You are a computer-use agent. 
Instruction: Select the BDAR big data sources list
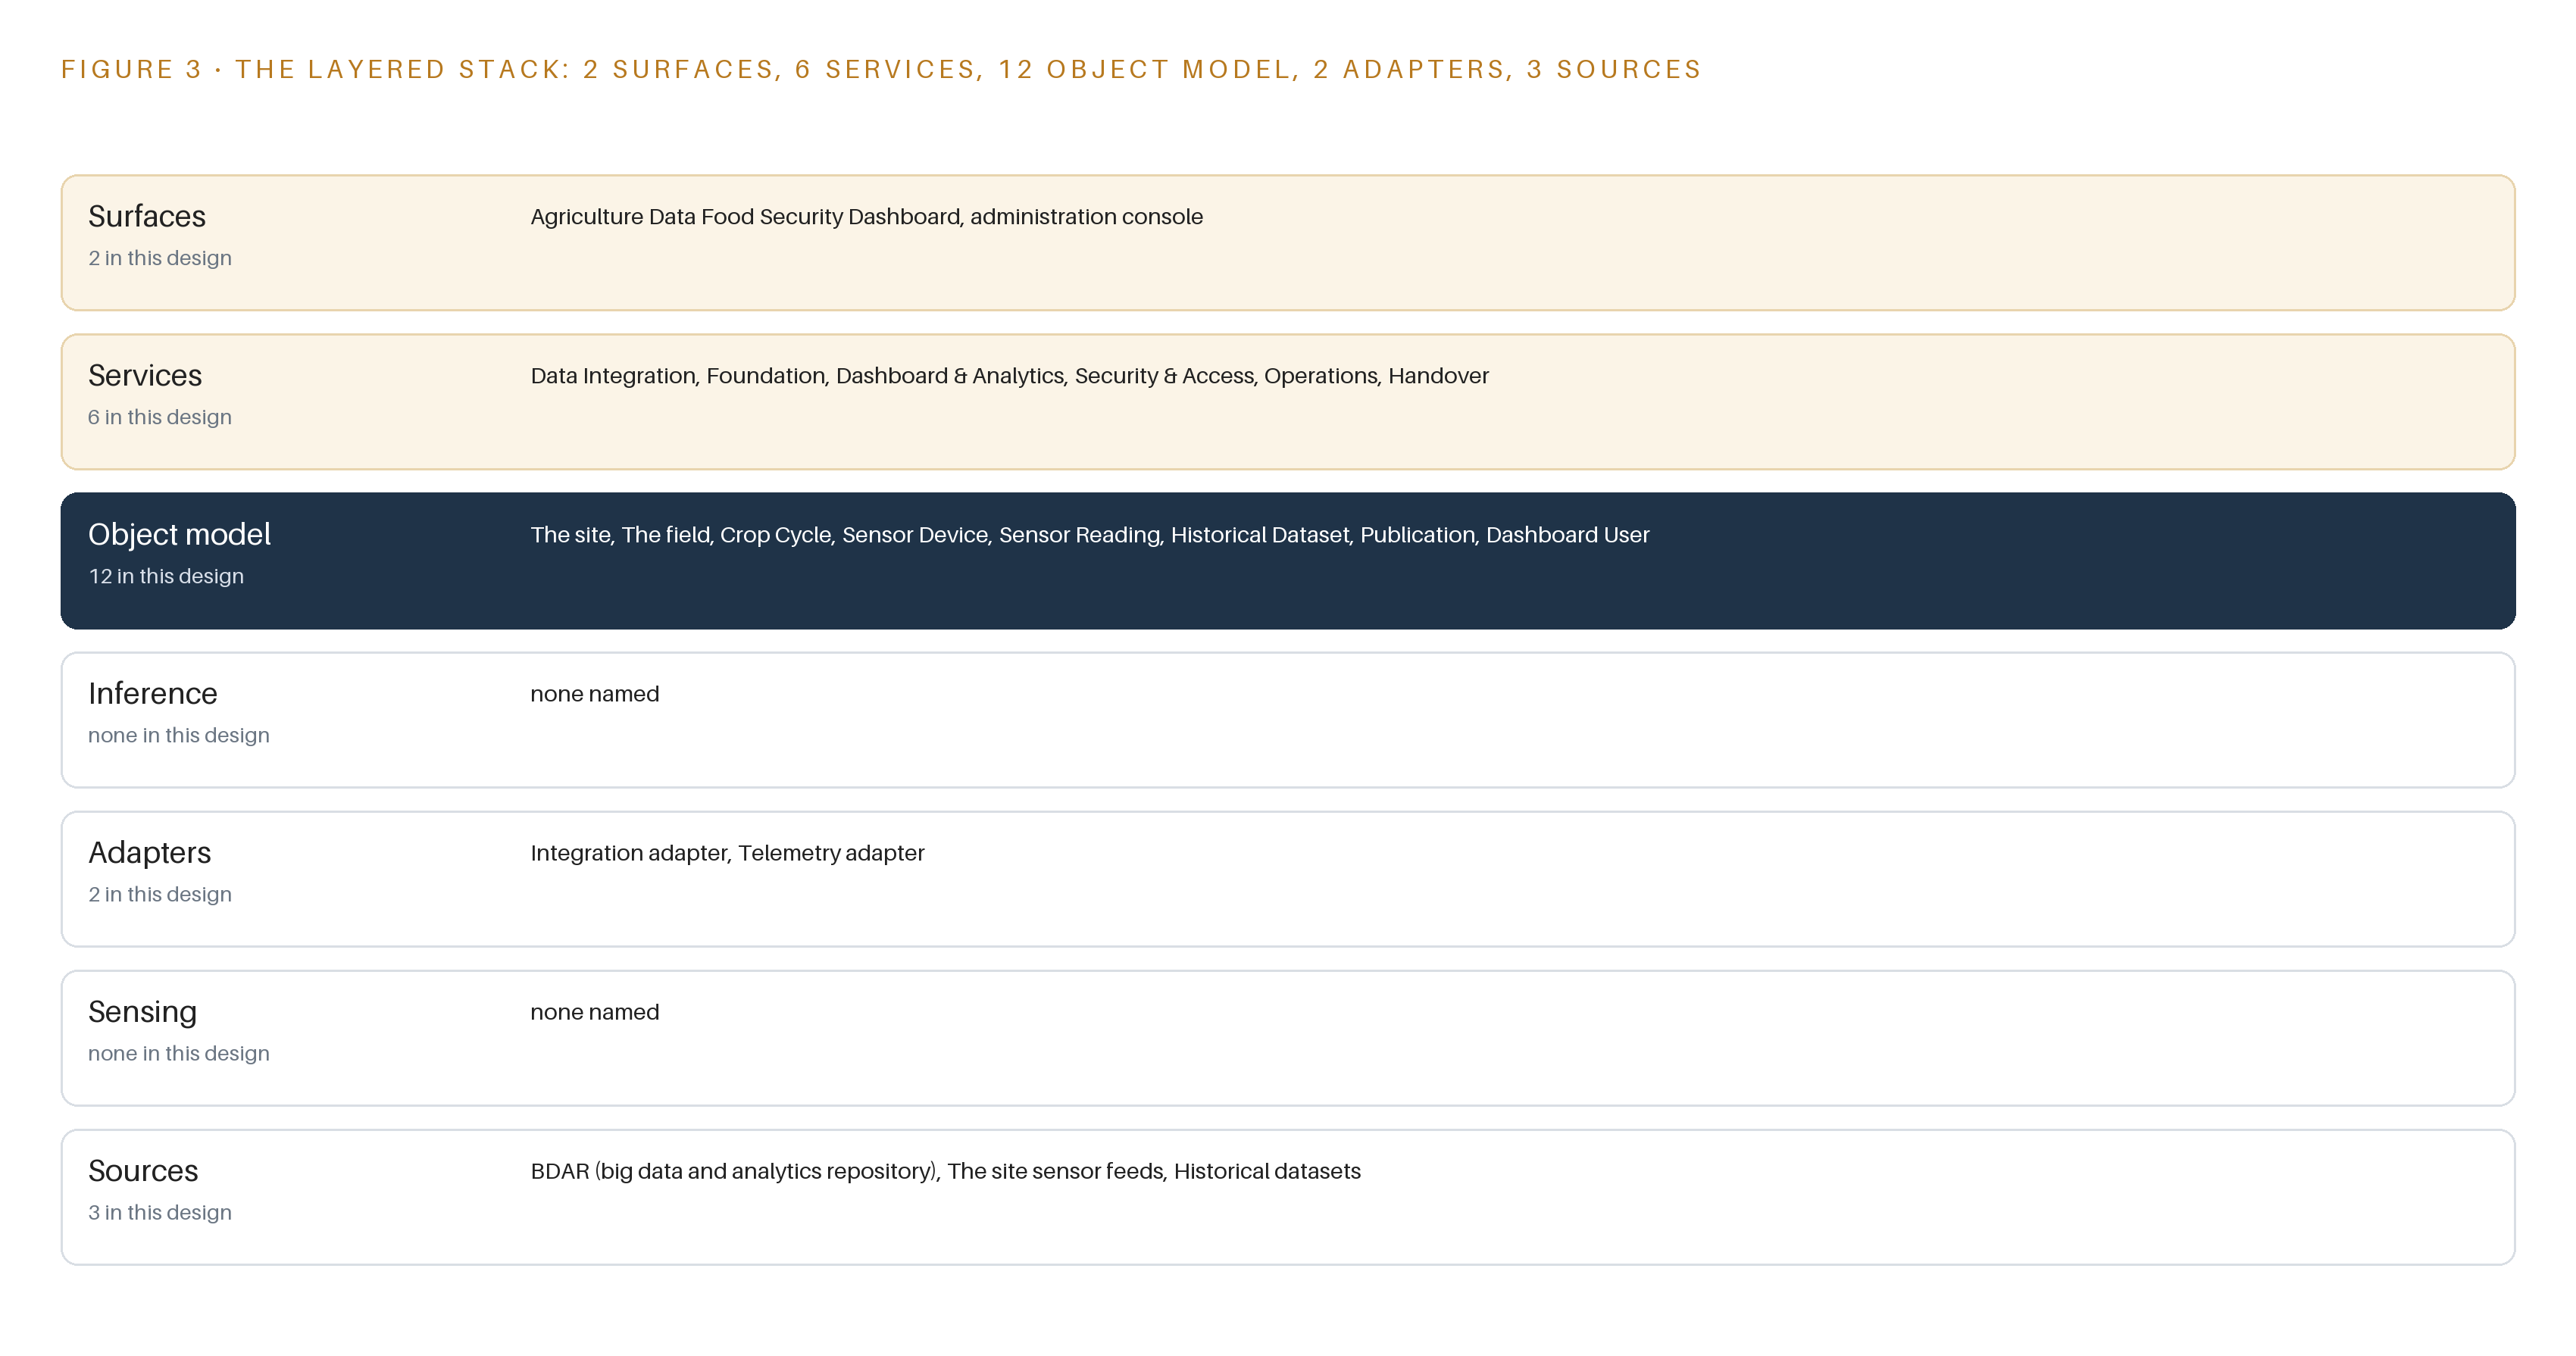click(x=945, y=1171)
